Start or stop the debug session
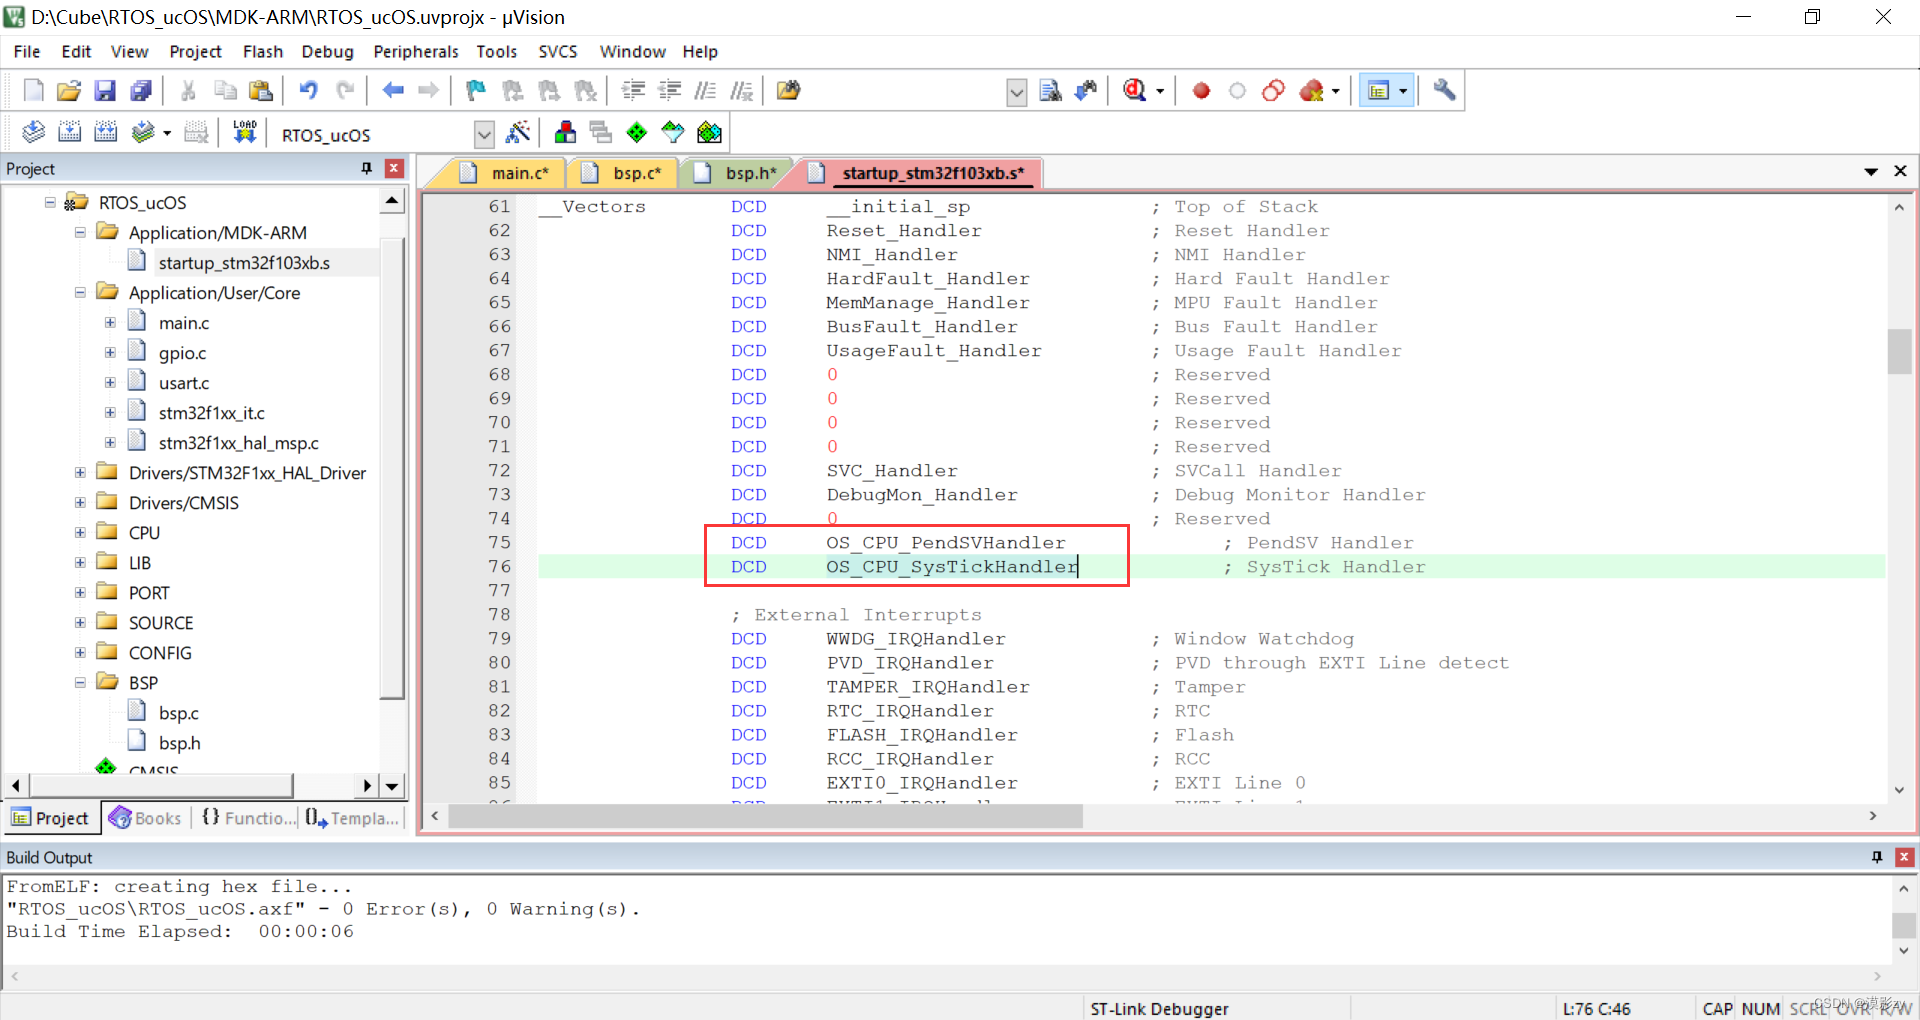This screenshot has height=1020, width=1920. [1134, 91]
